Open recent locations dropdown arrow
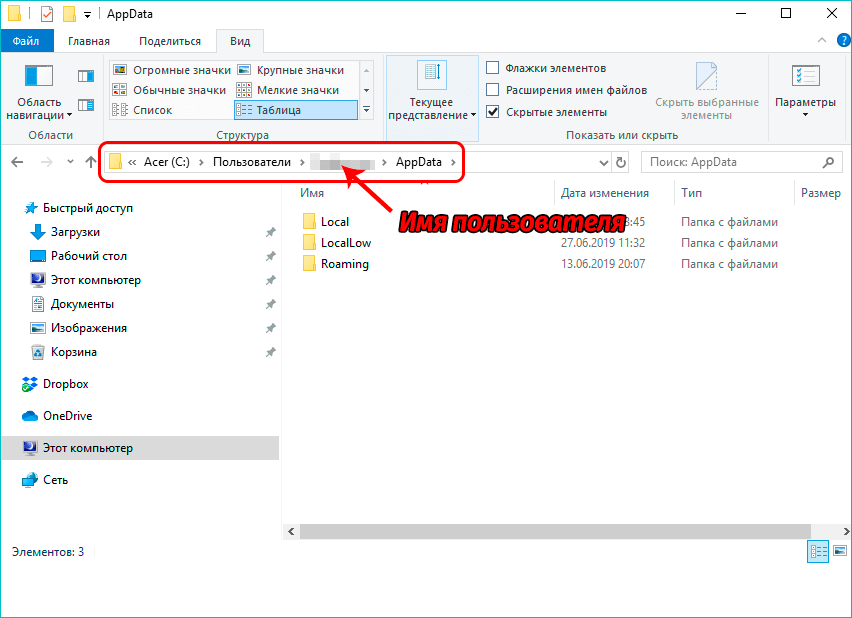Screen dimensions: 852x618 coord(70,161)
